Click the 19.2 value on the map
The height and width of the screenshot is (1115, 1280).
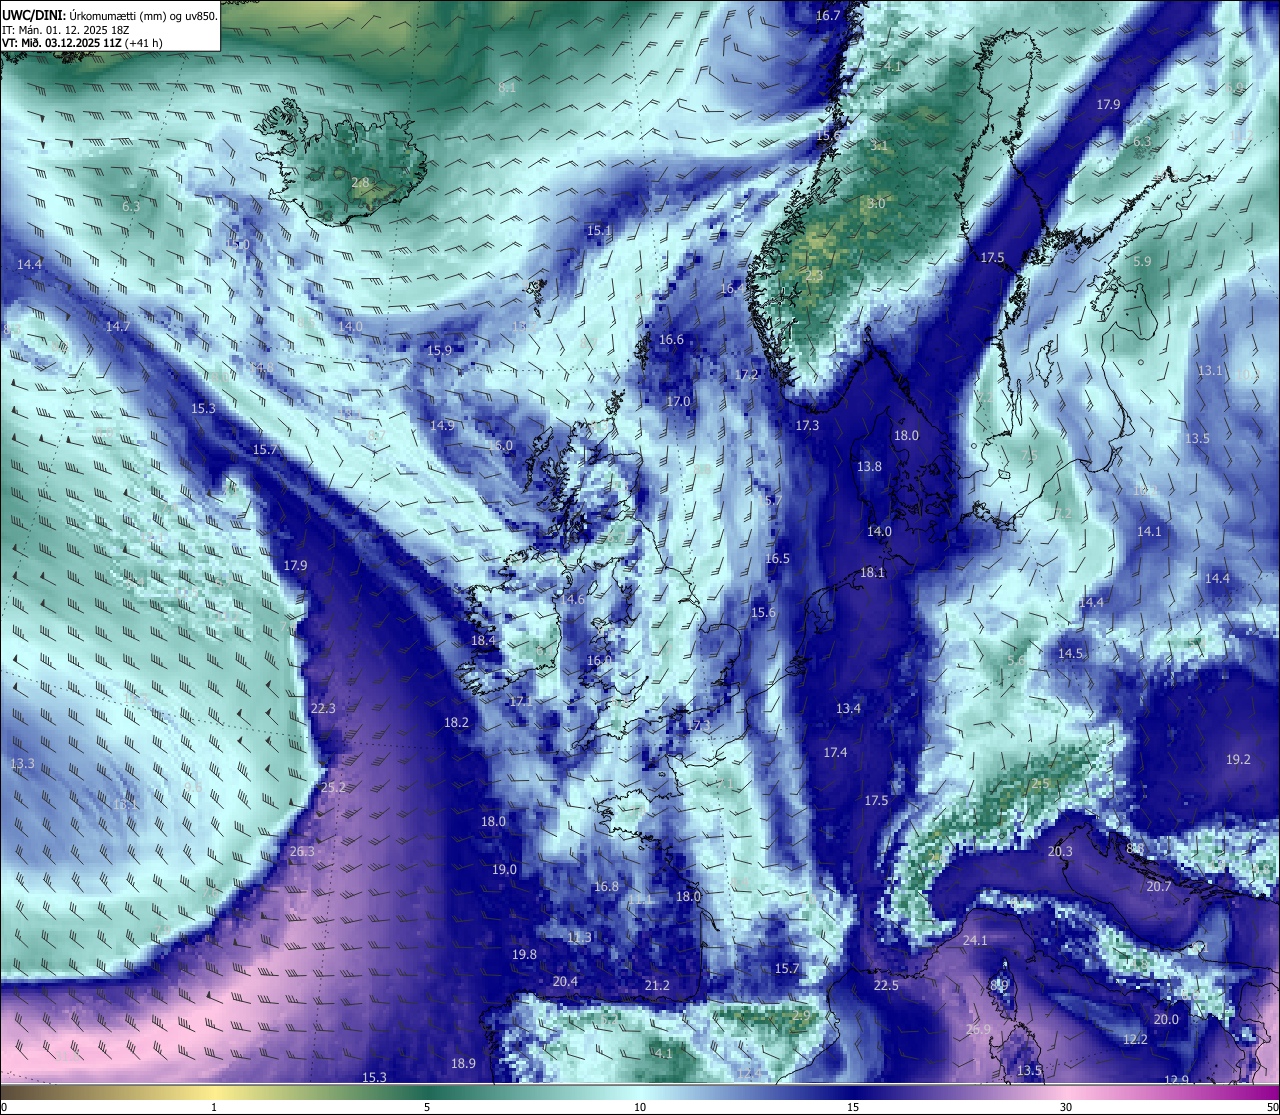click(1238, 760)
